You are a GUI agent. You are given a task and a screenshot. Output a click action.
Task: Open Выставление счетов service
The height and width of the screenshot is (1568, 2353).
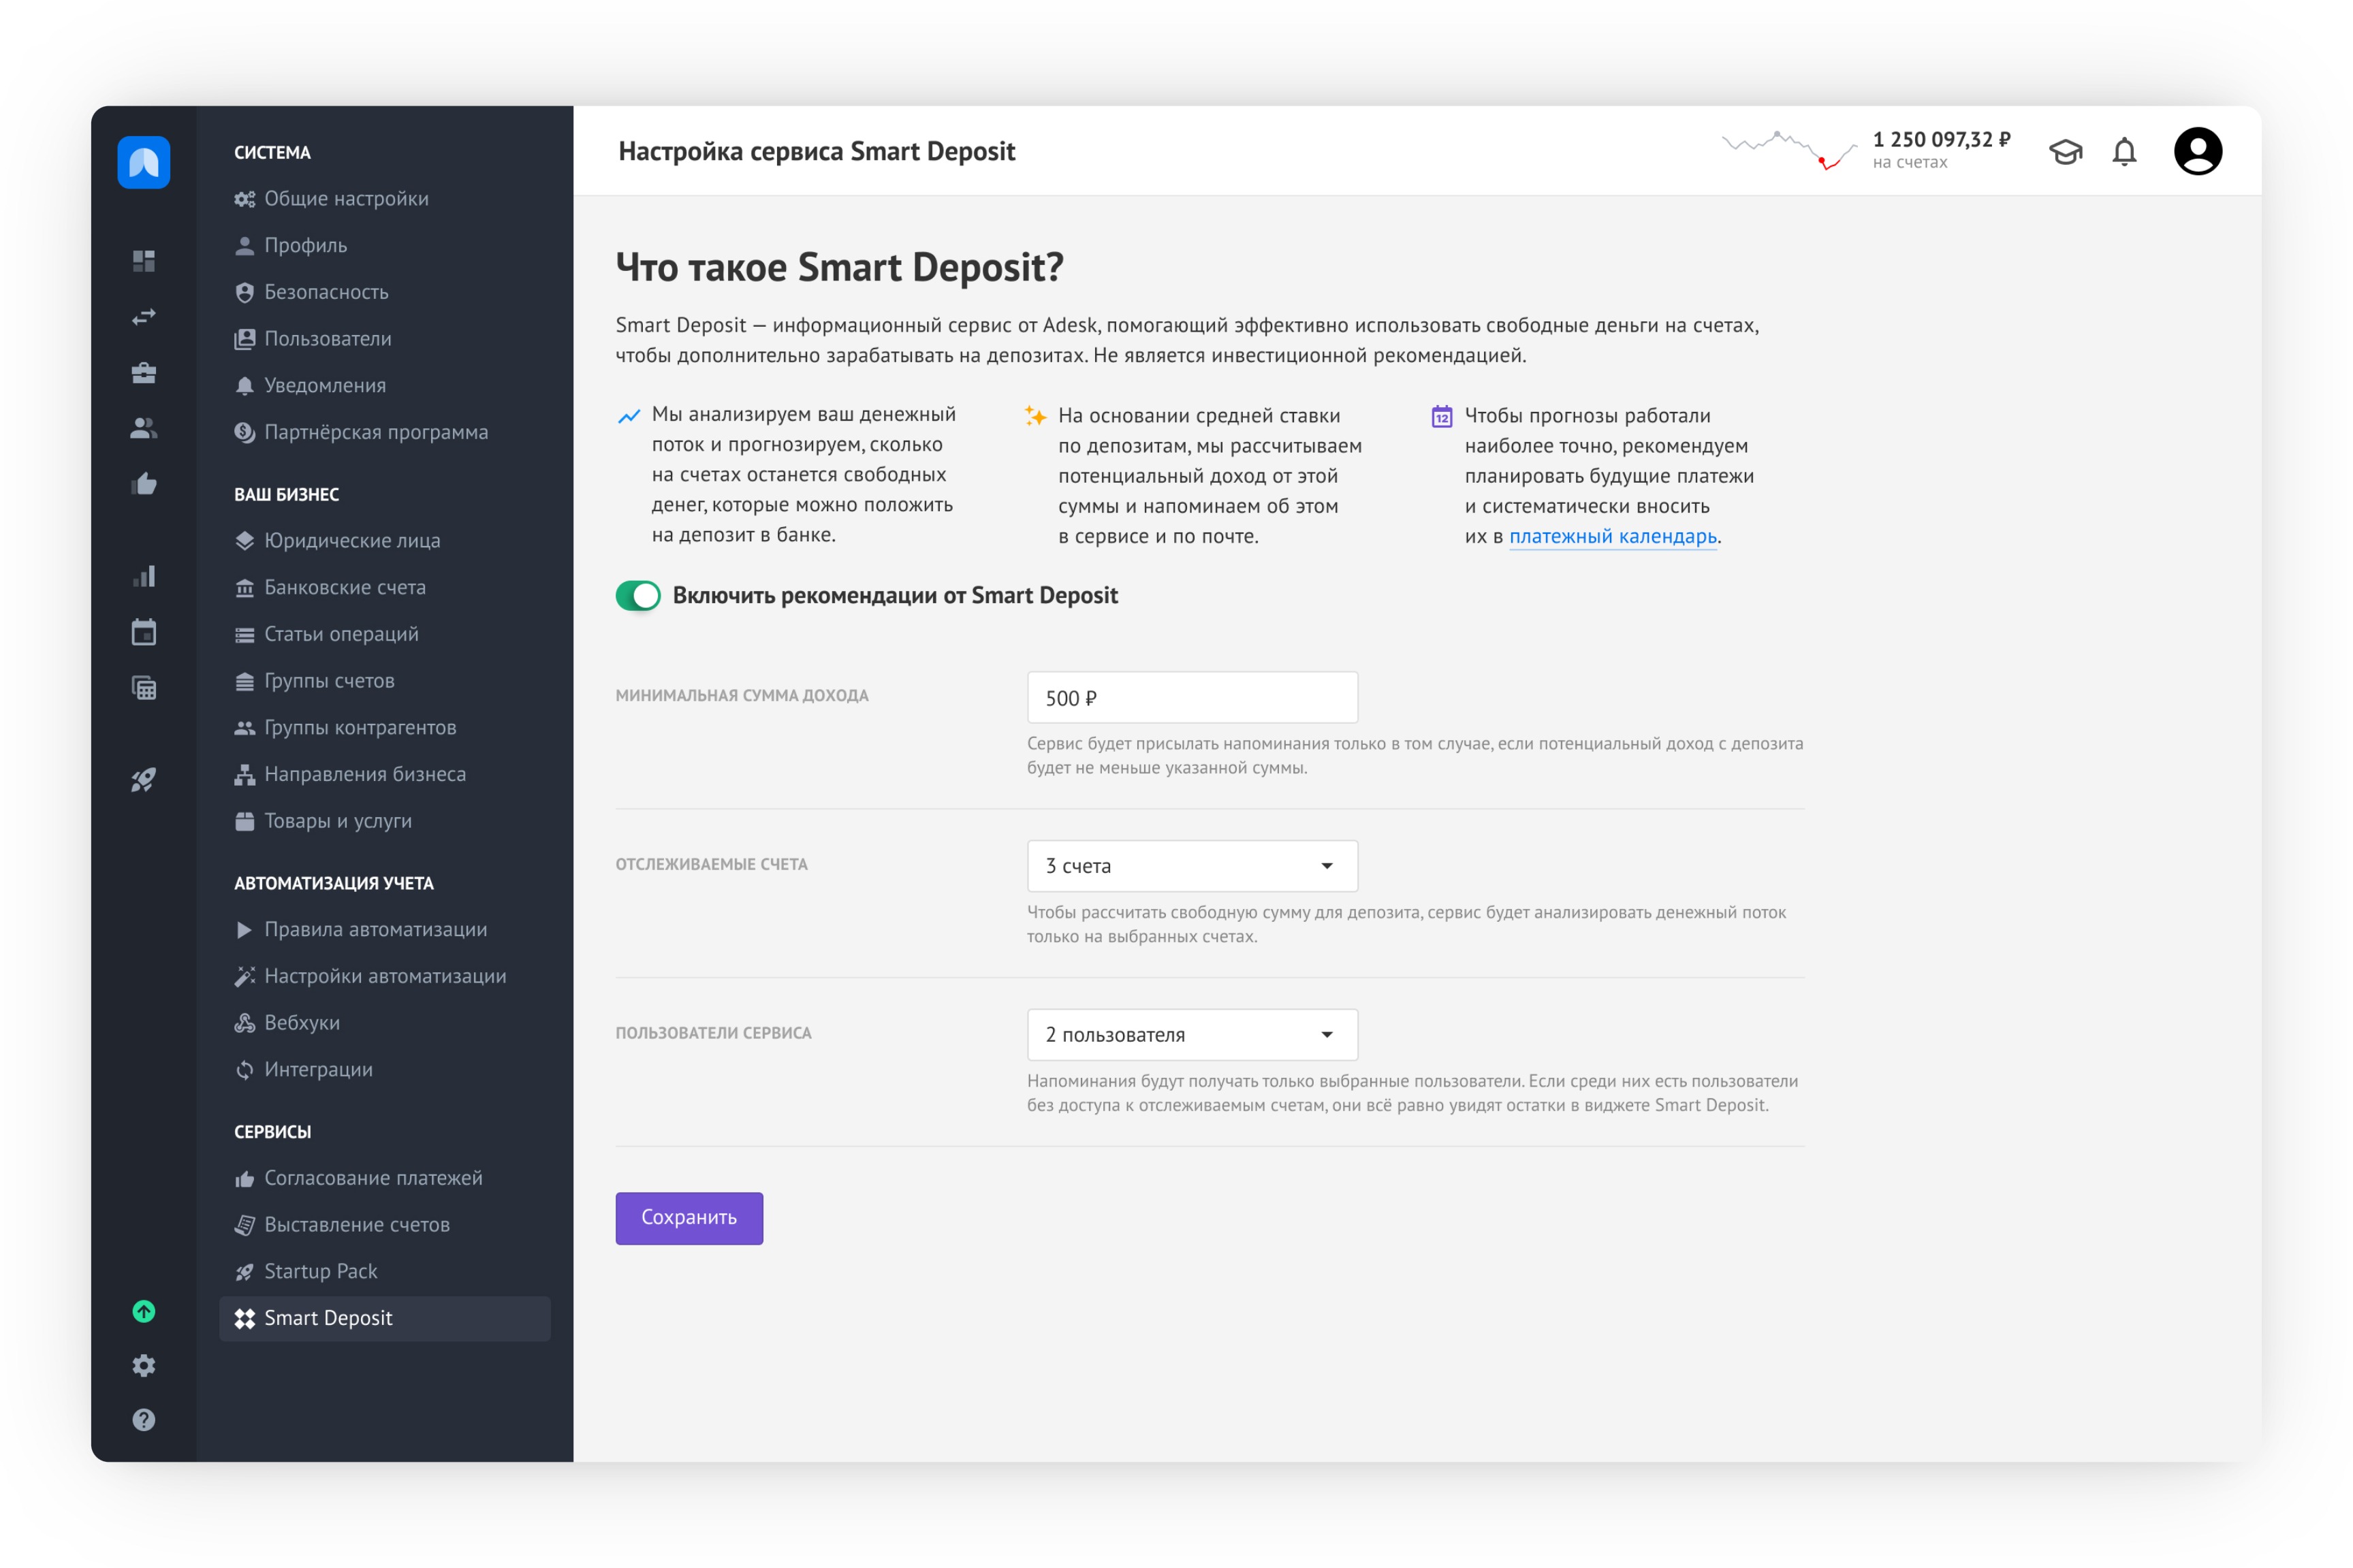(384, 1225)
